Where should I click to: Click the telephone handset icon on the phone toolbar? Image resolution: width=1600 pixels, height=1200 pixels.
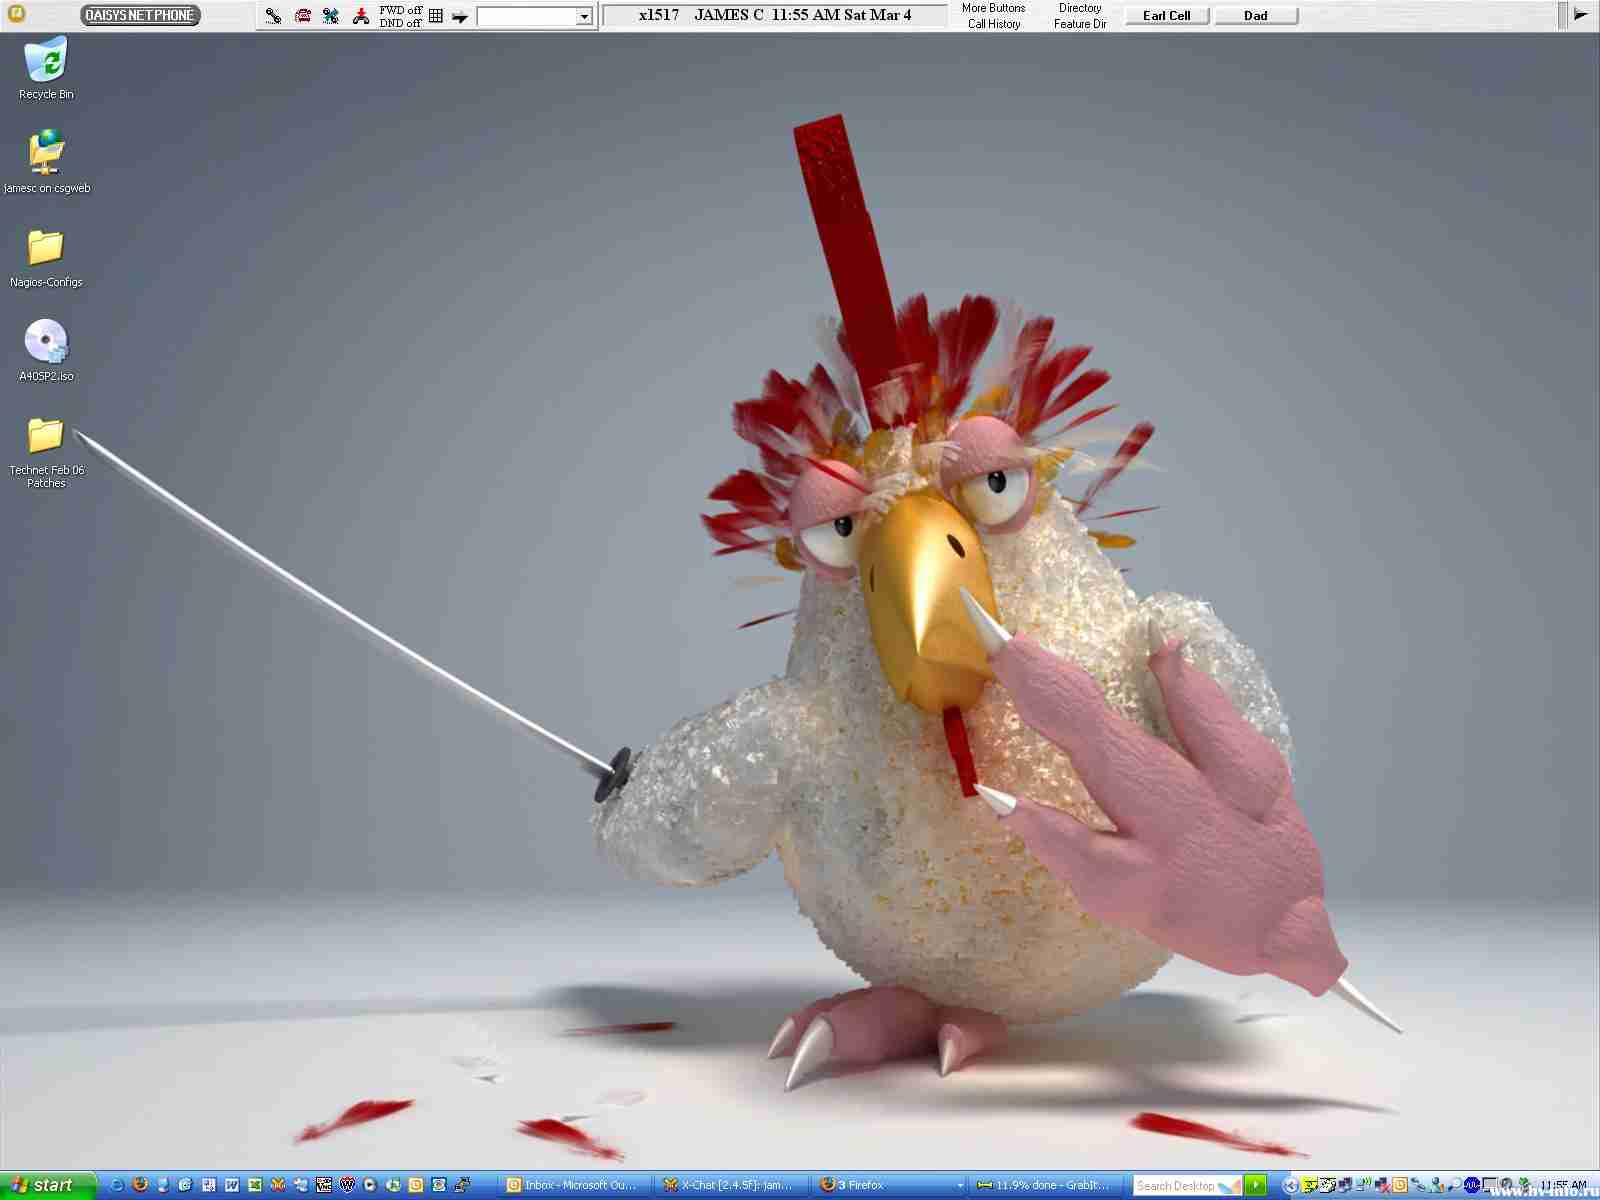coord(273,15)
